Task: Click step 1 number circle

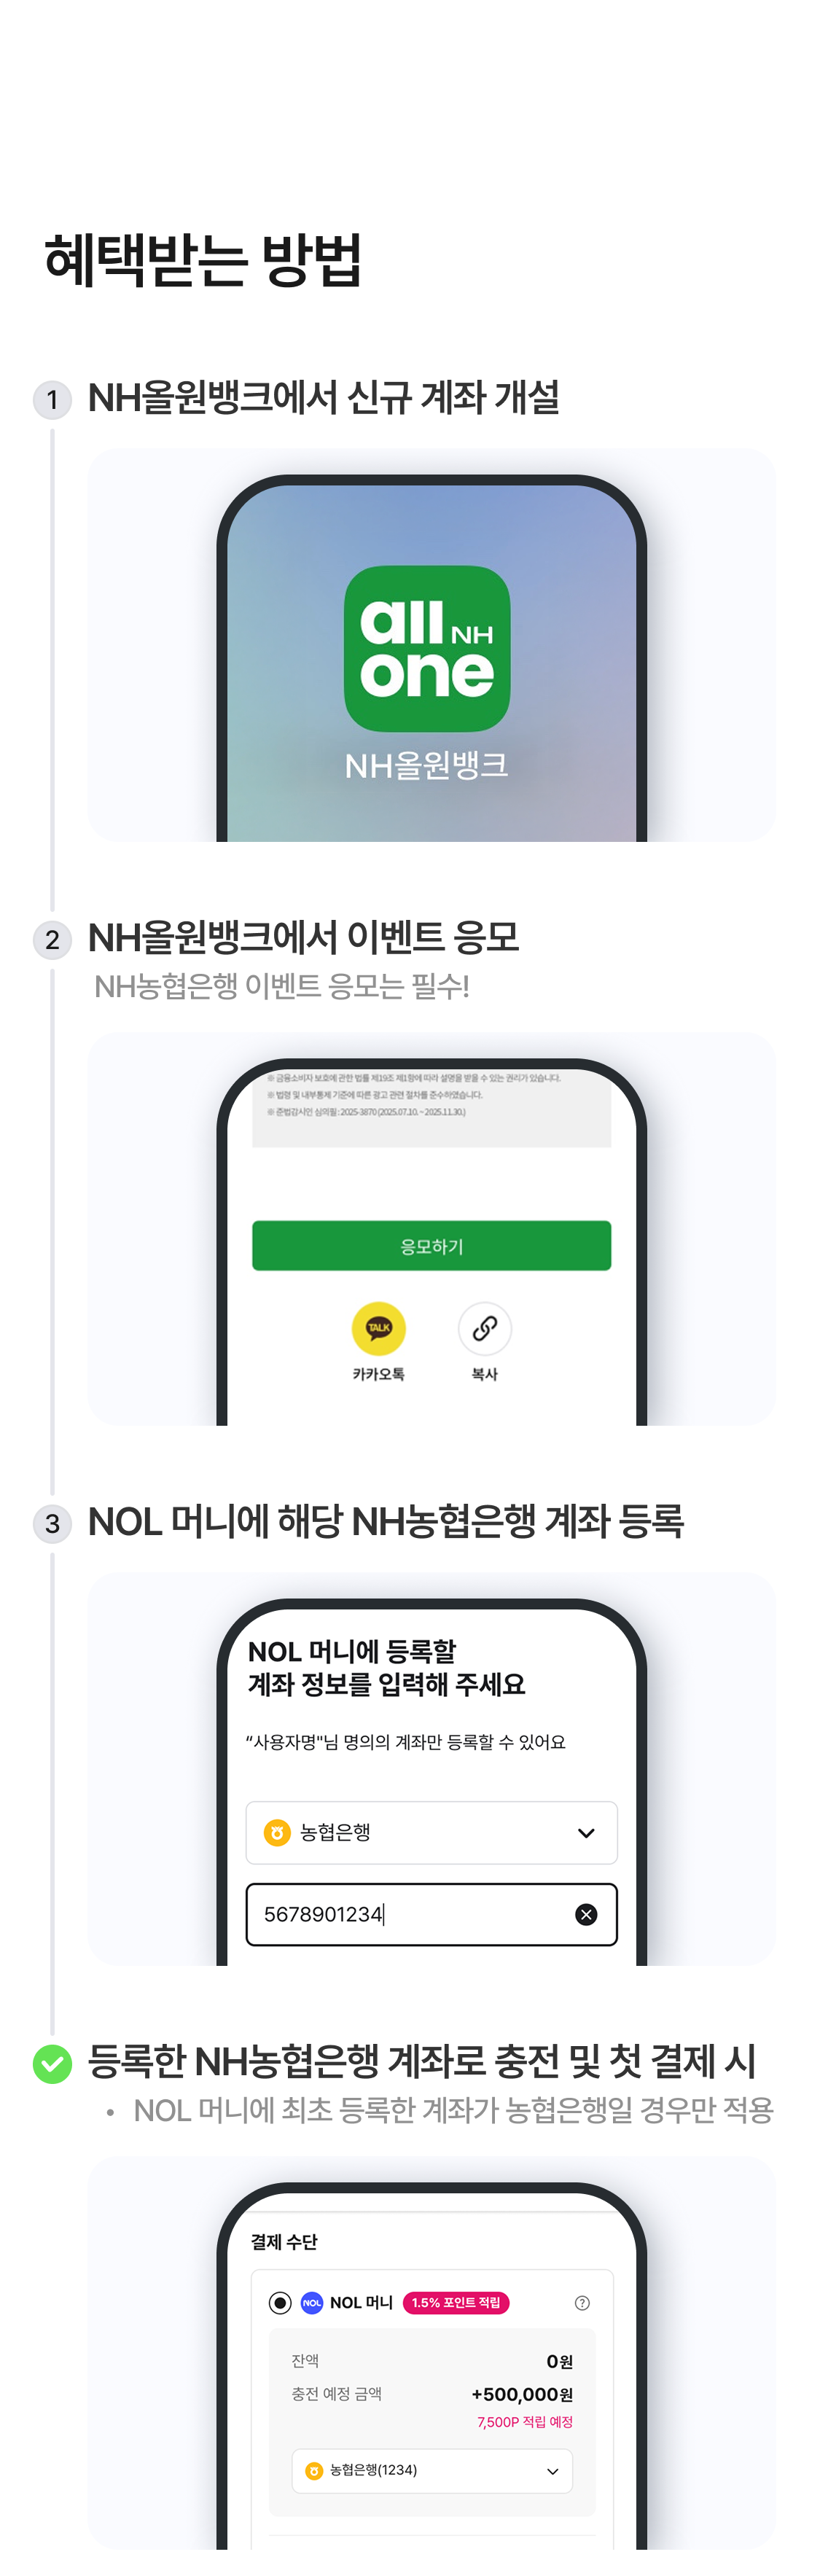Action: pyautogui.click(x=52, y=399)
